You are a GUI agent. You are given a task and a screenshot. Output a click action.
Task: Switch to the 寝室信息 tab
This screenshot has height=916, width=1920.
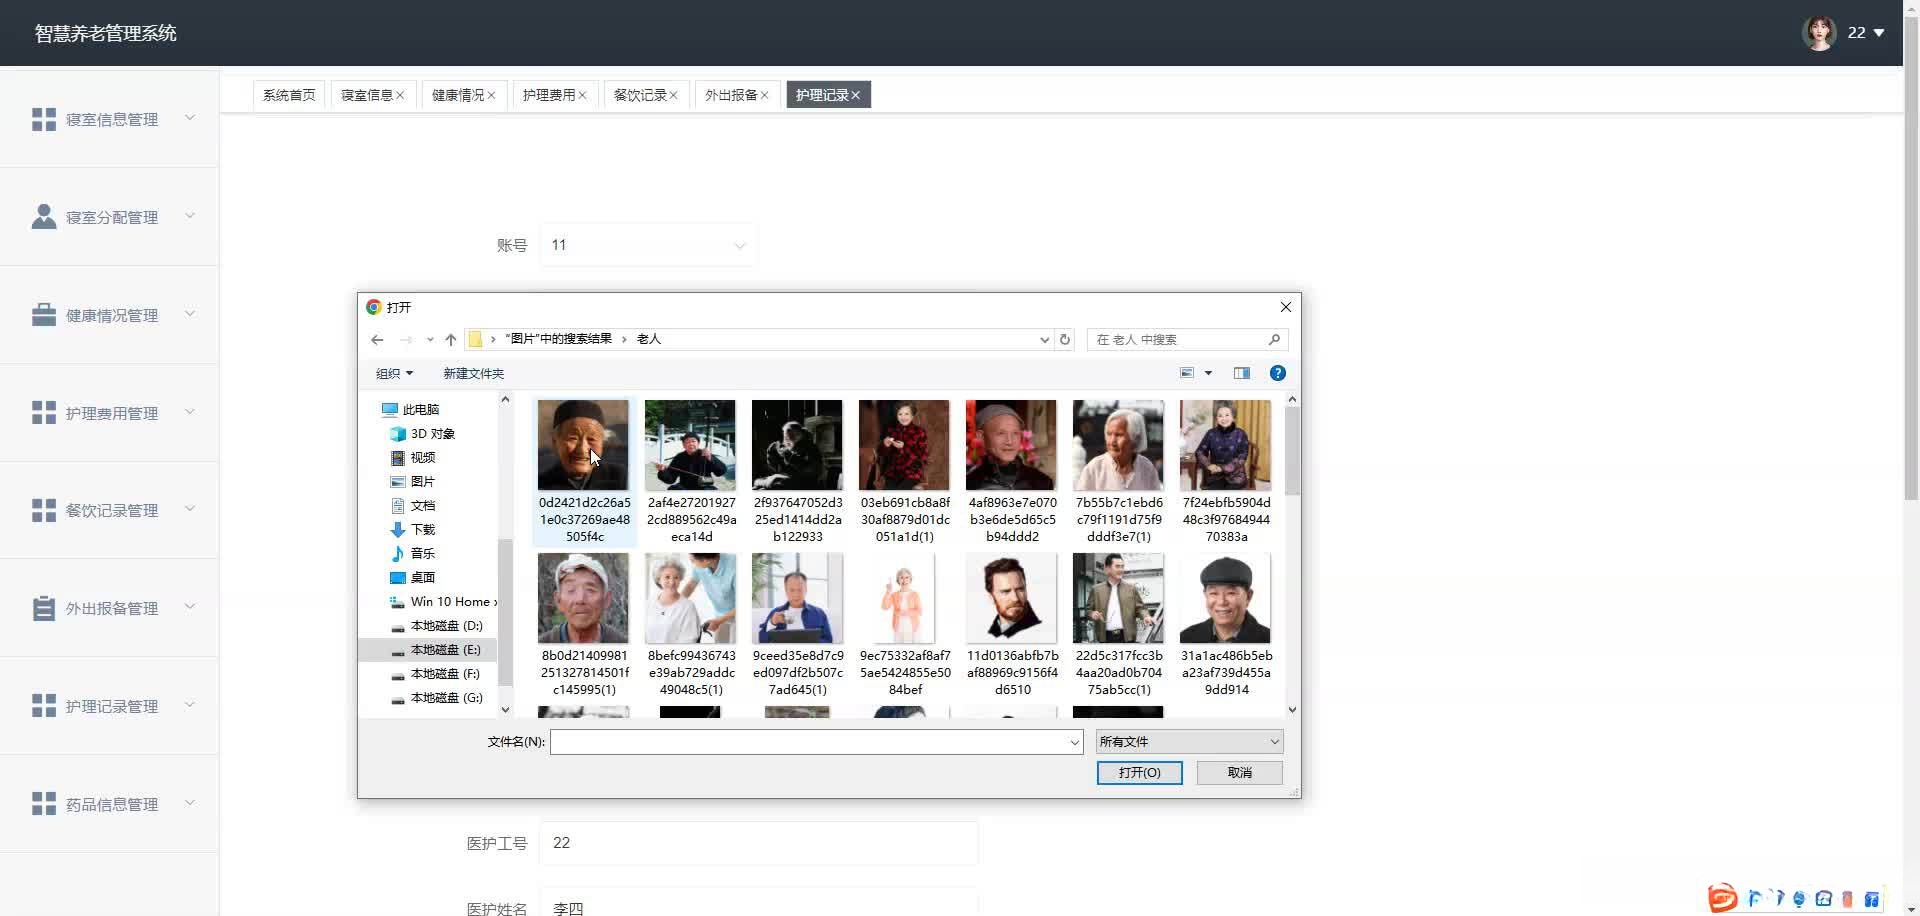click(x=367, y=95)
